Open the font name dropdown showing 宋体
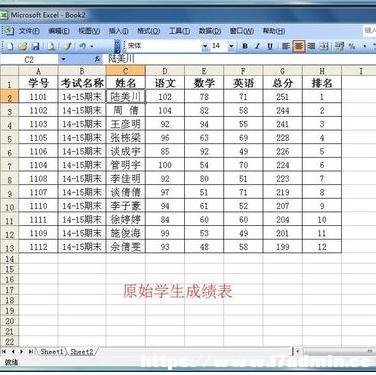Screen dimensions: 376x375 [205, 46]
